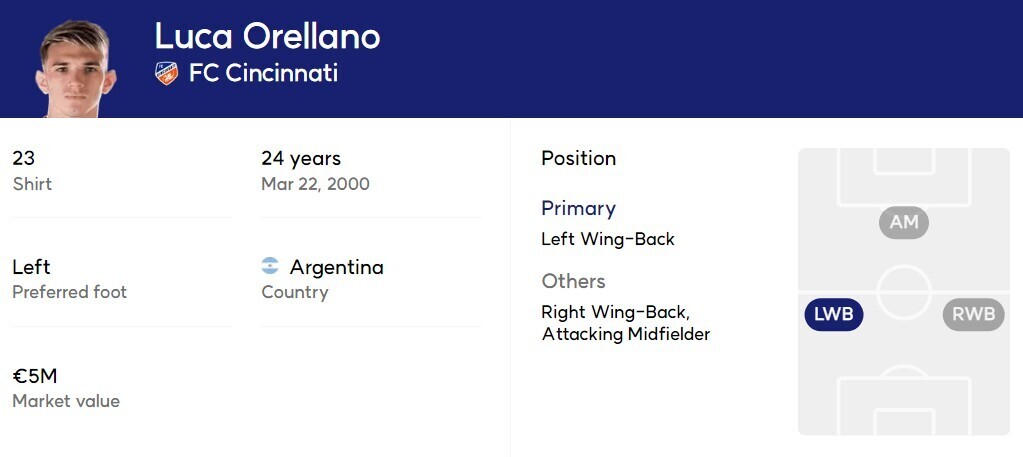Click the Others positions label
1023x457 pixels.
tap(573, 281)
